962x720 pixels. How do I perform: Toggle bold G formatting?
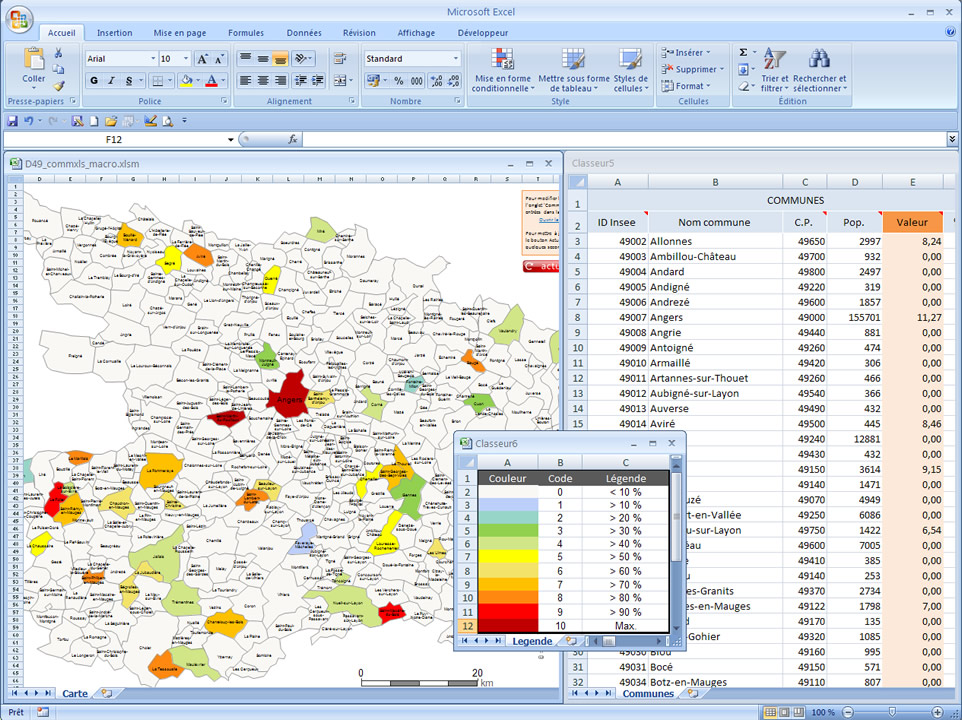pyautogui.click(x=94, y=80)
